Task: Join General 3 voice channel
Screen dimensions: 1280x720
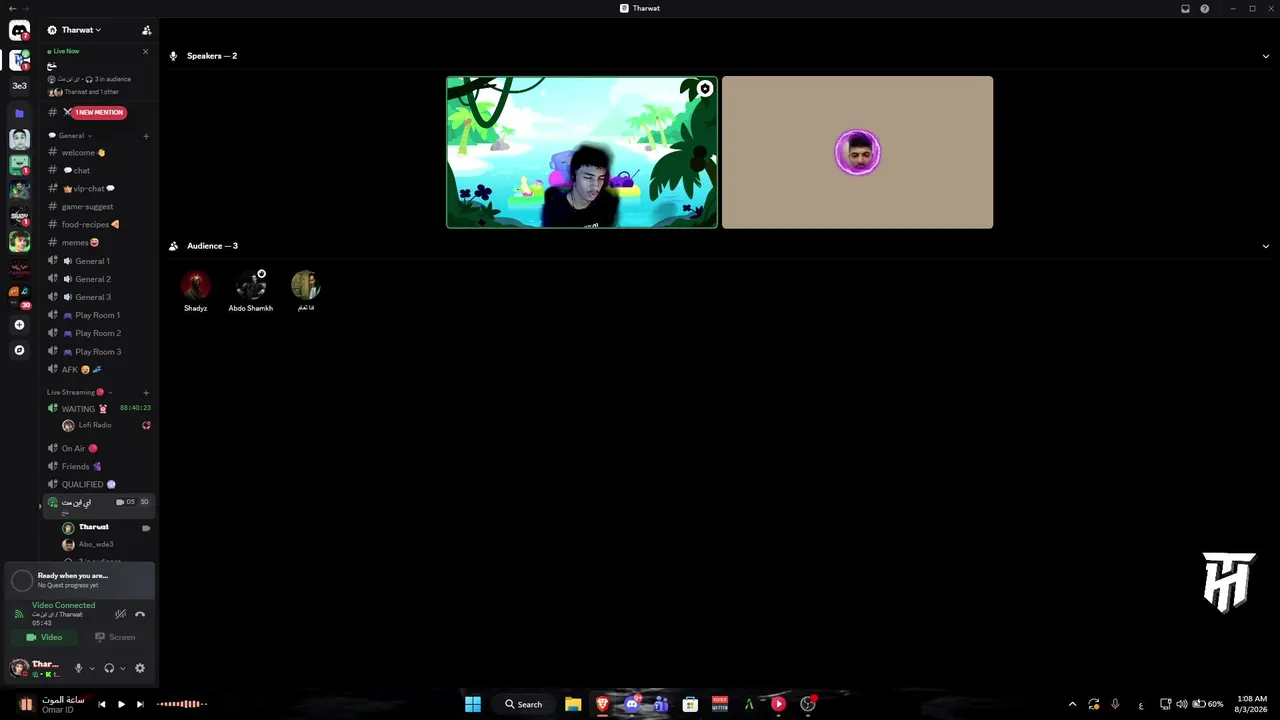Action: point(98,297)
